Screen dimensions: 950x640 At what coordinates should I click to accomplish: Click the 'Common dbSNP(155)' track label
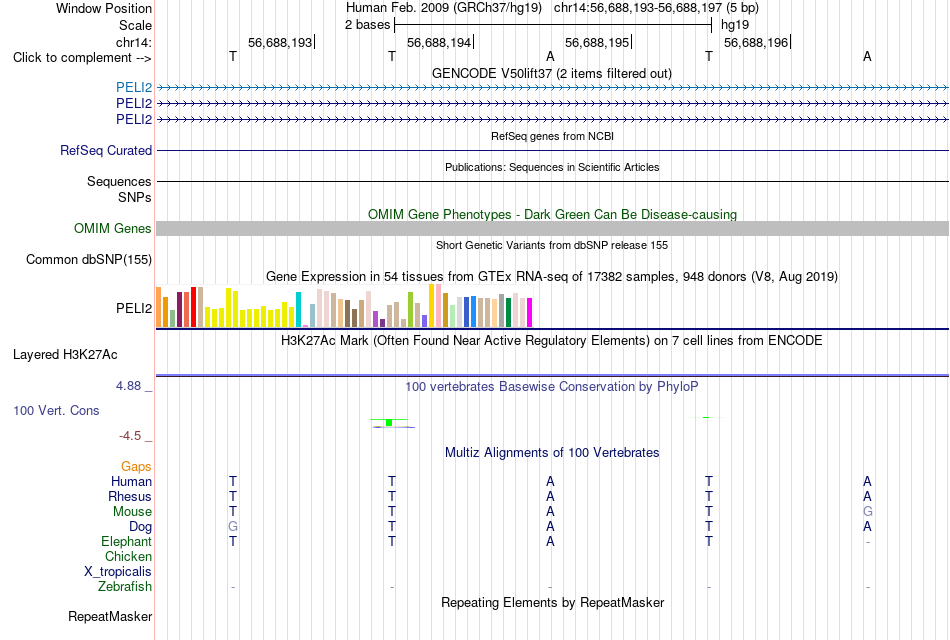tap(89, 259)
